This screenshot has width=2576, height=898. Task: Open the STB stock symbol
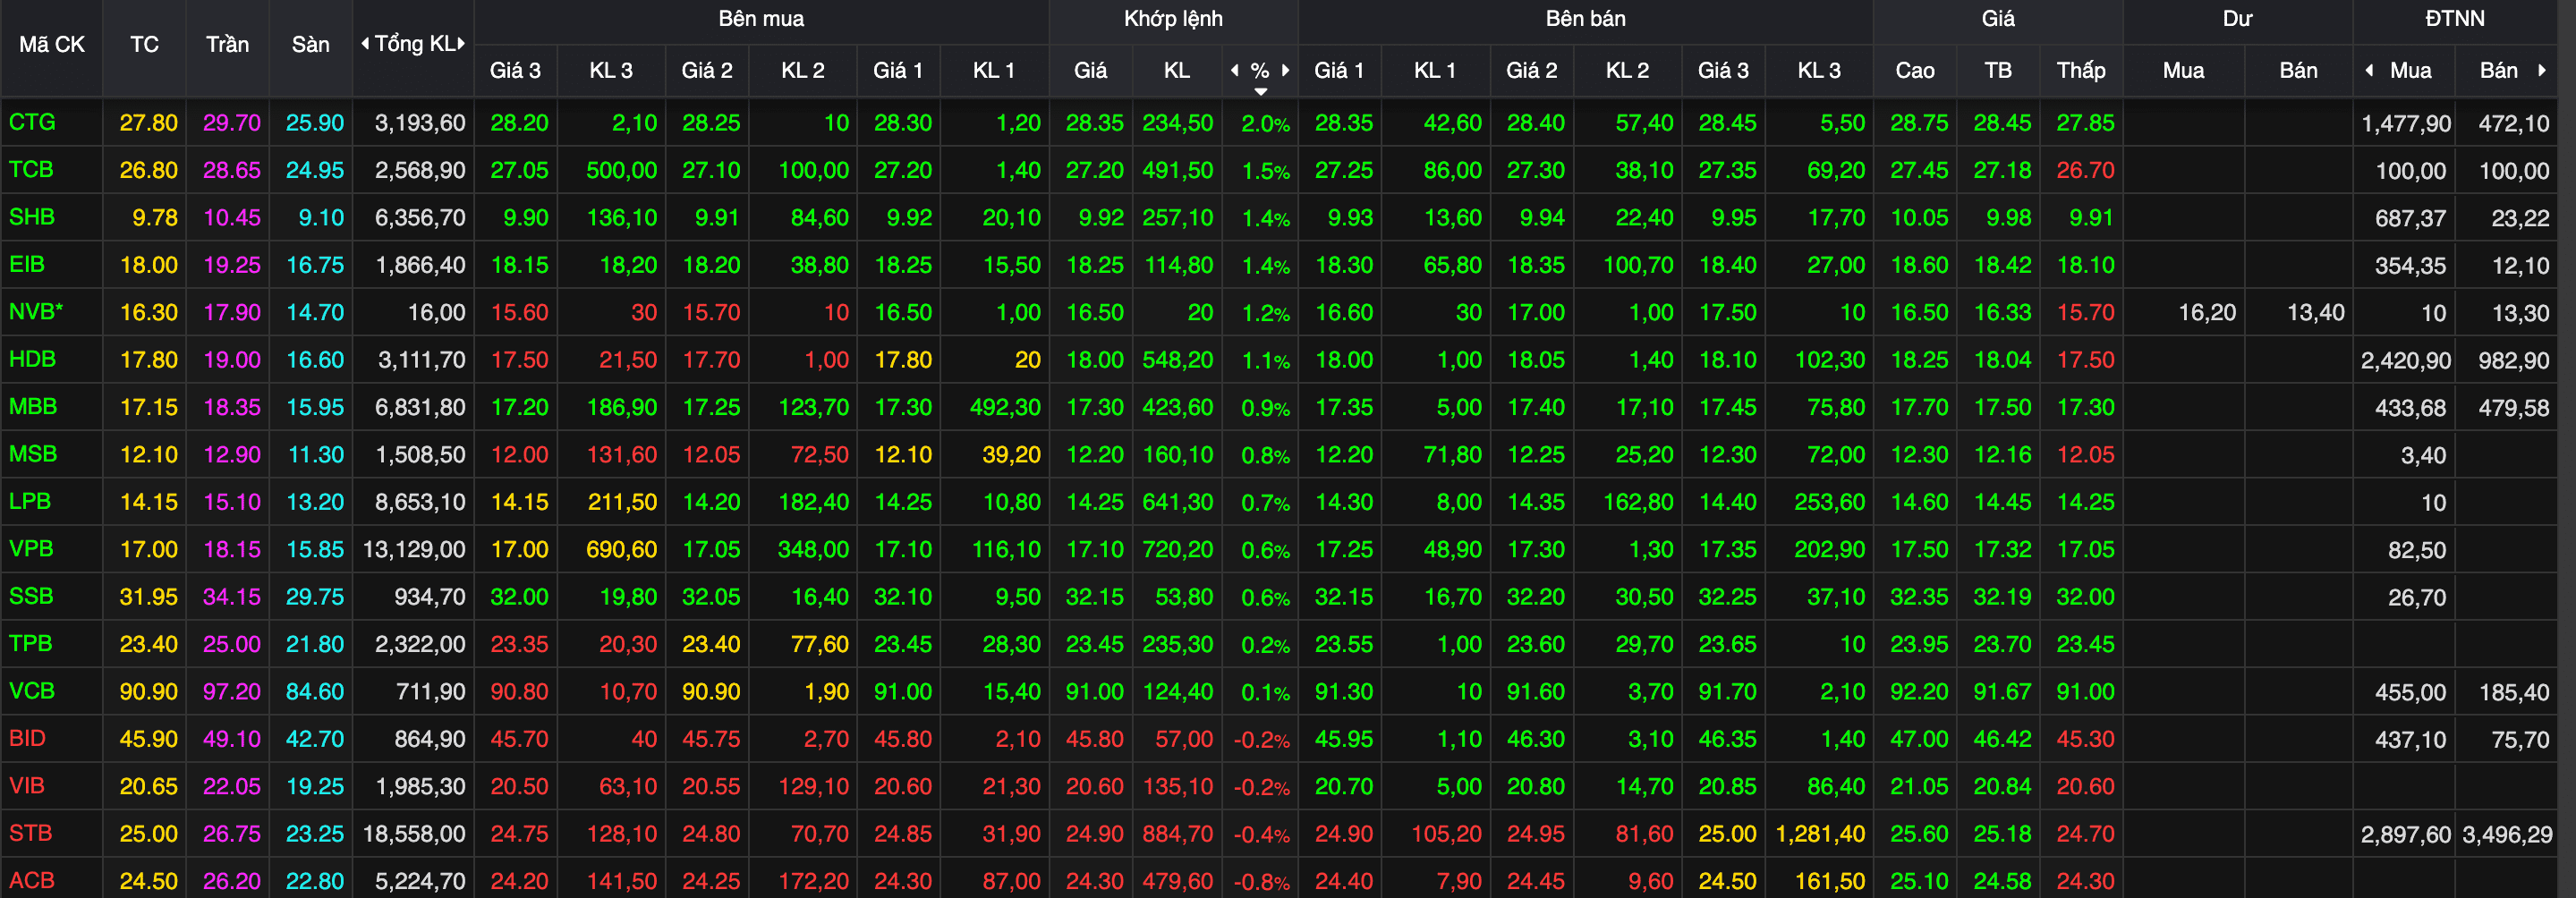tap(30, 833)
